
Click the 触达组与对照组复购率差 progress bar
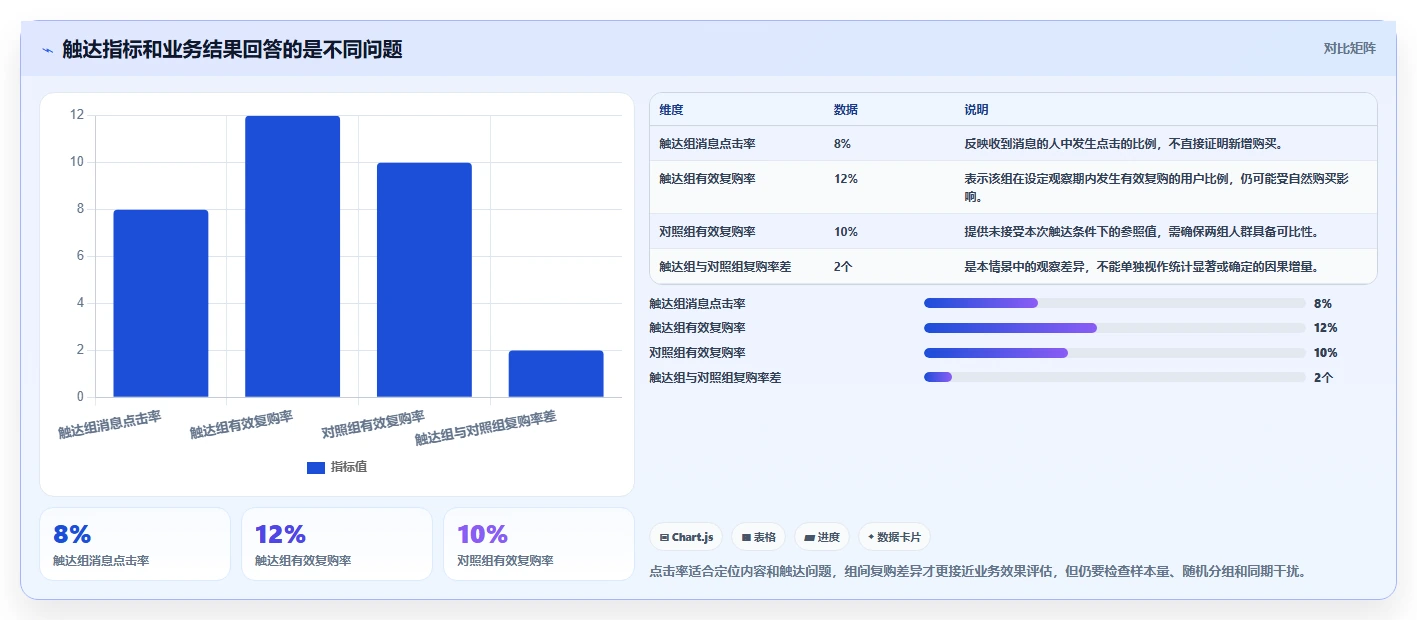[x=1115, y=377]
